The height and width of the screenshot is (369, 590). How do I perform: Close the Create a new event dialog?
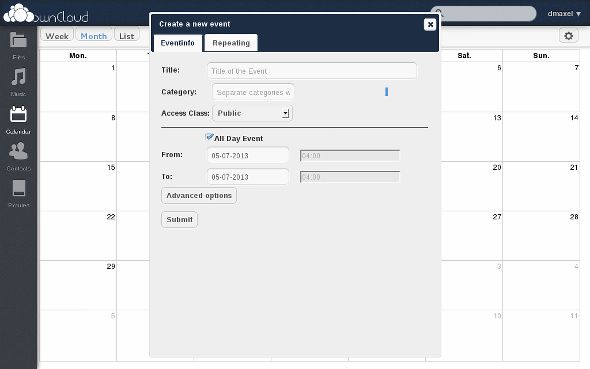430,24
